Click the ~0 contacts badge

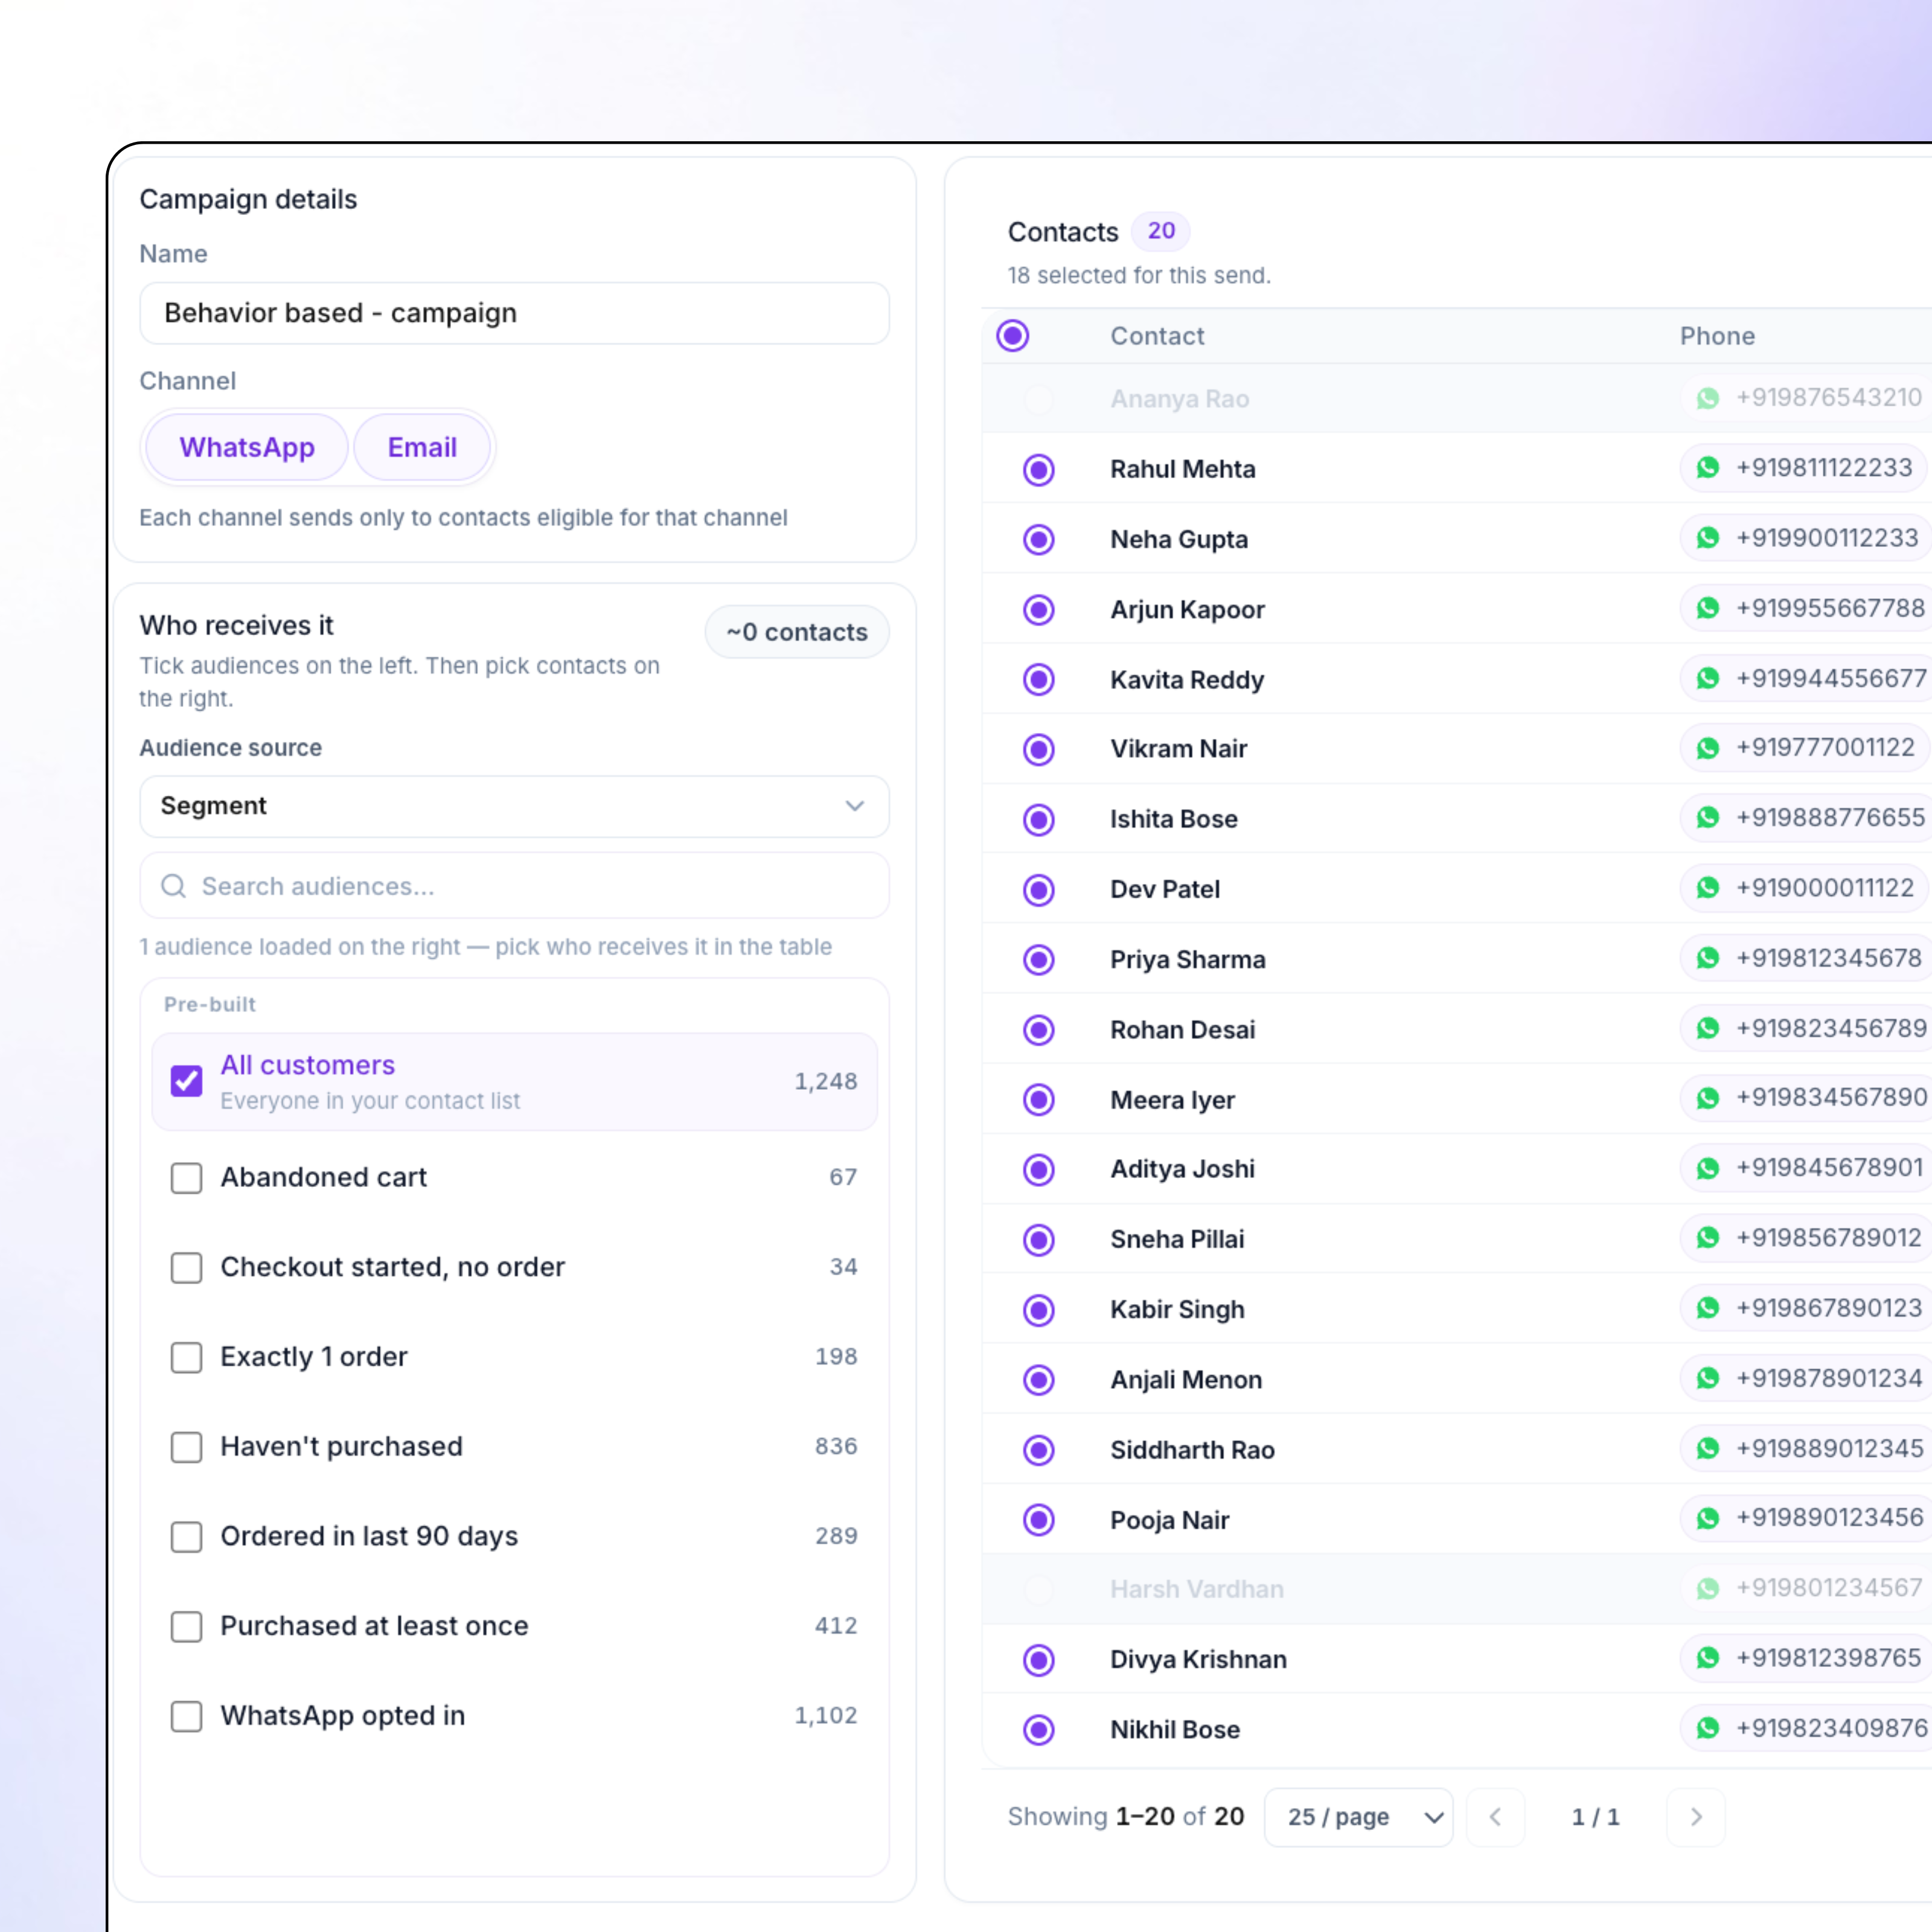[797, 632]
